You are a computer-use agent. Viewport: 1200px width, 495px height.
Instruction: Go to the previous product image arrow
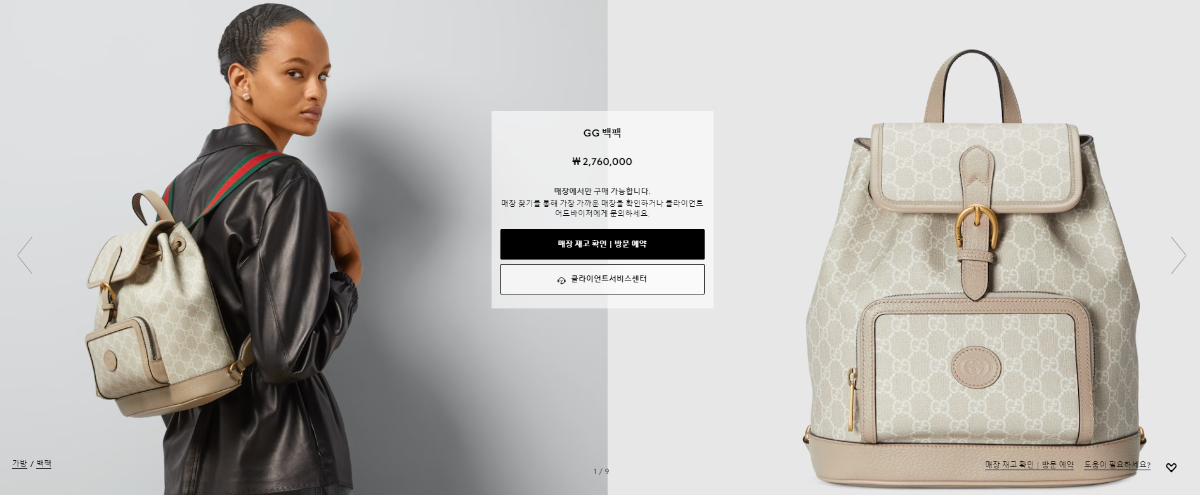click(25, 255)
